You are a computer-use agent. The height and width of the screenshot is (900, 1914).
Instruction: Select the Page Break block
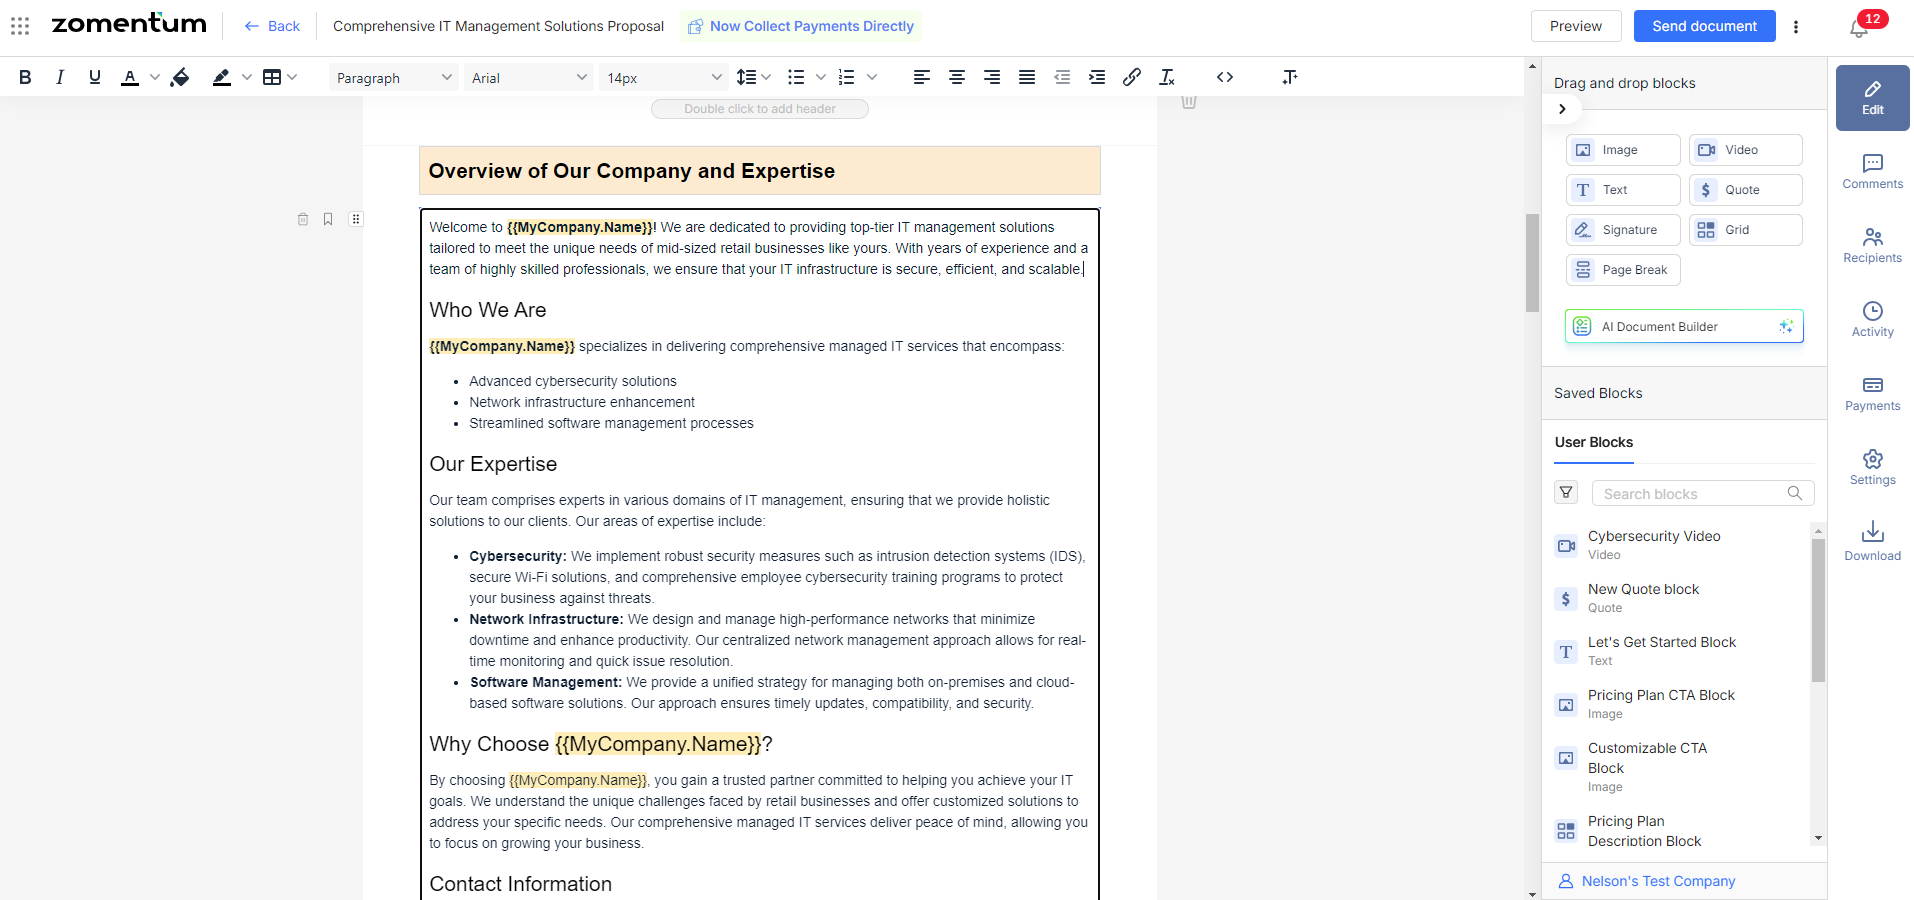coord(1623,270)
